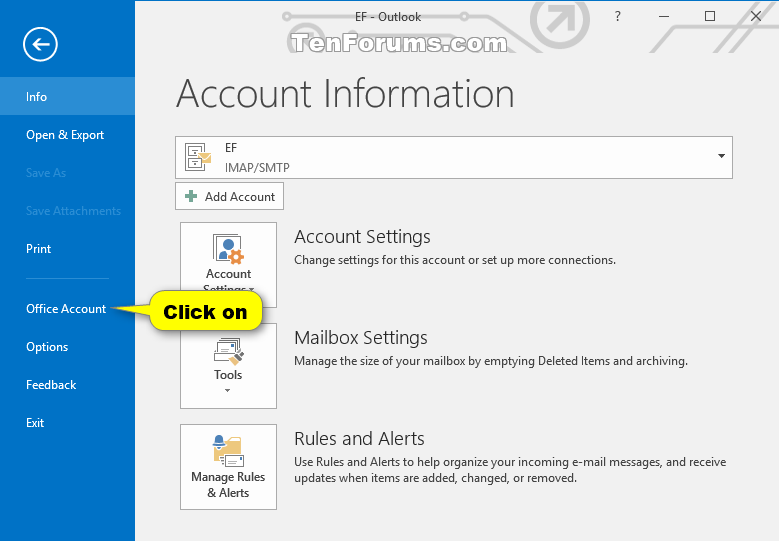Click the Mailbox Settings section title
The height and width of the screenshot is (541, 779).
(x=361, y=338)
